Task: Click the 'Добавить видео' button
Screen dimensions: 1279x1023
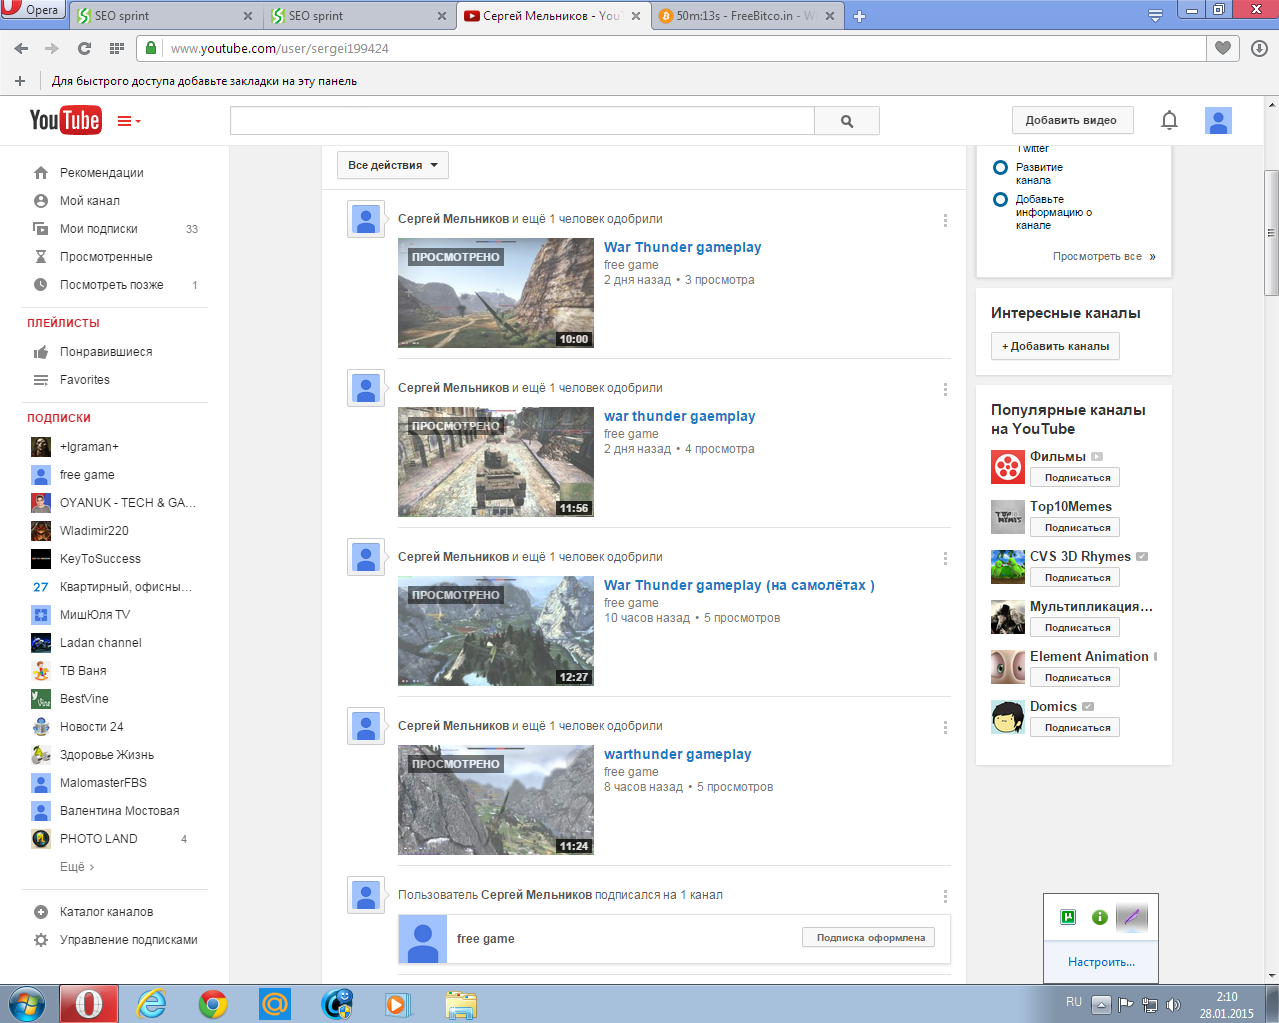Action: [x=1071, y=120]
